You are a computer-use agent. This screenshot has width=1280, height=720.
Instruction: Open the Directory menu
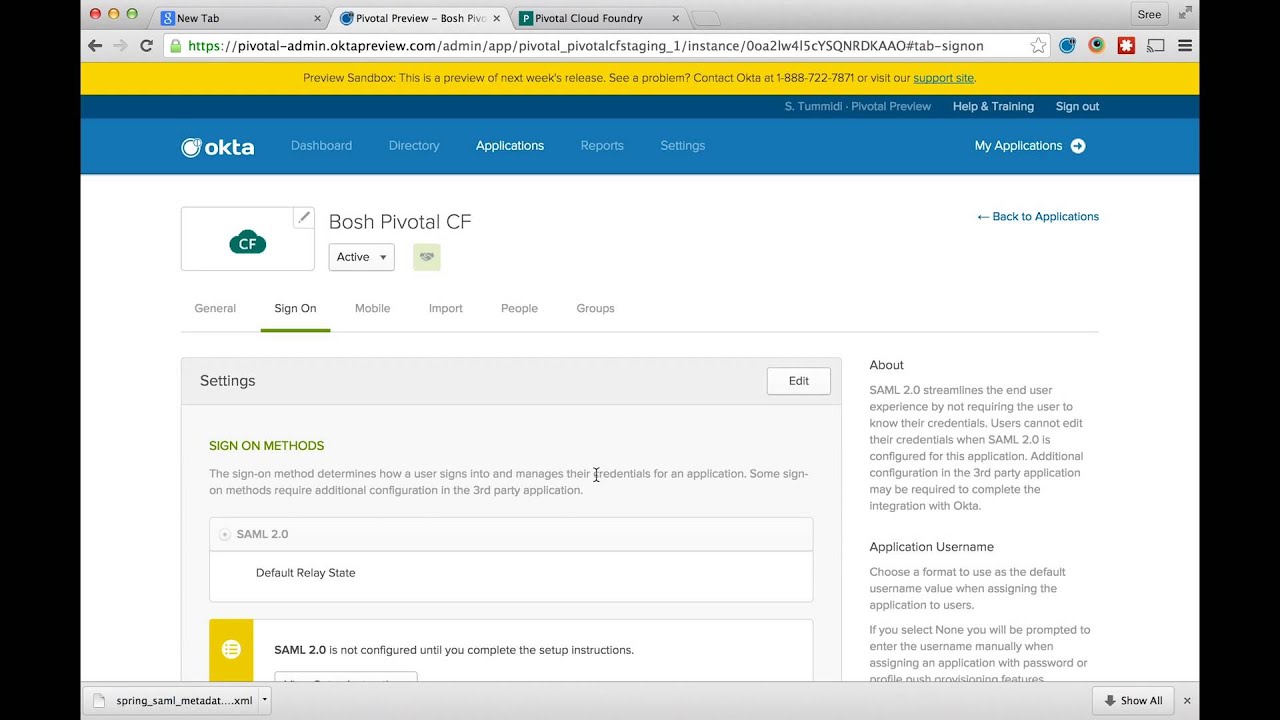tap(414, 146)
